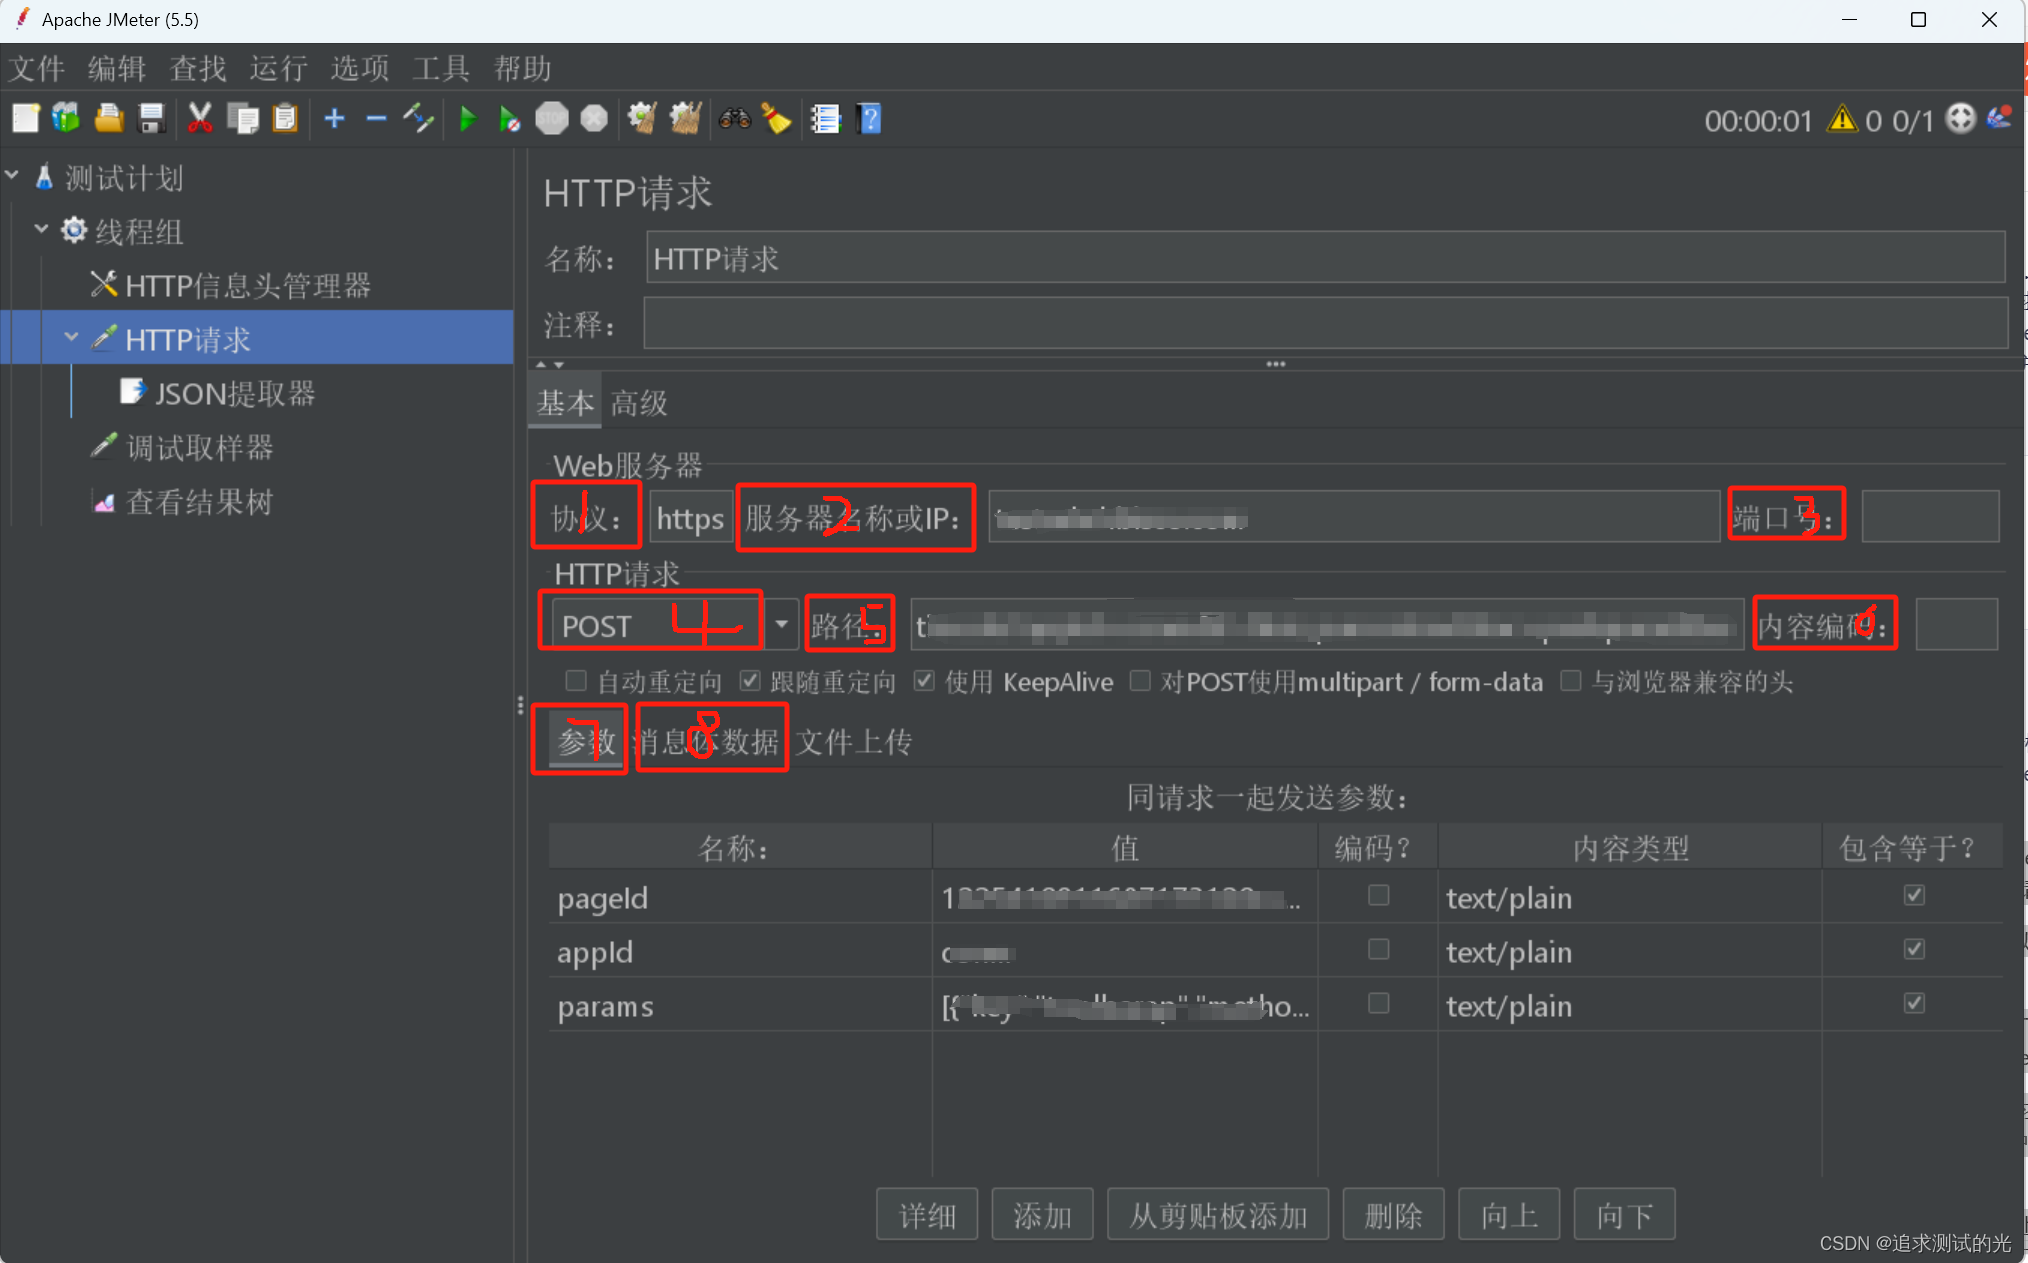Open Search with binoculars icon

[x=735, y=119]
